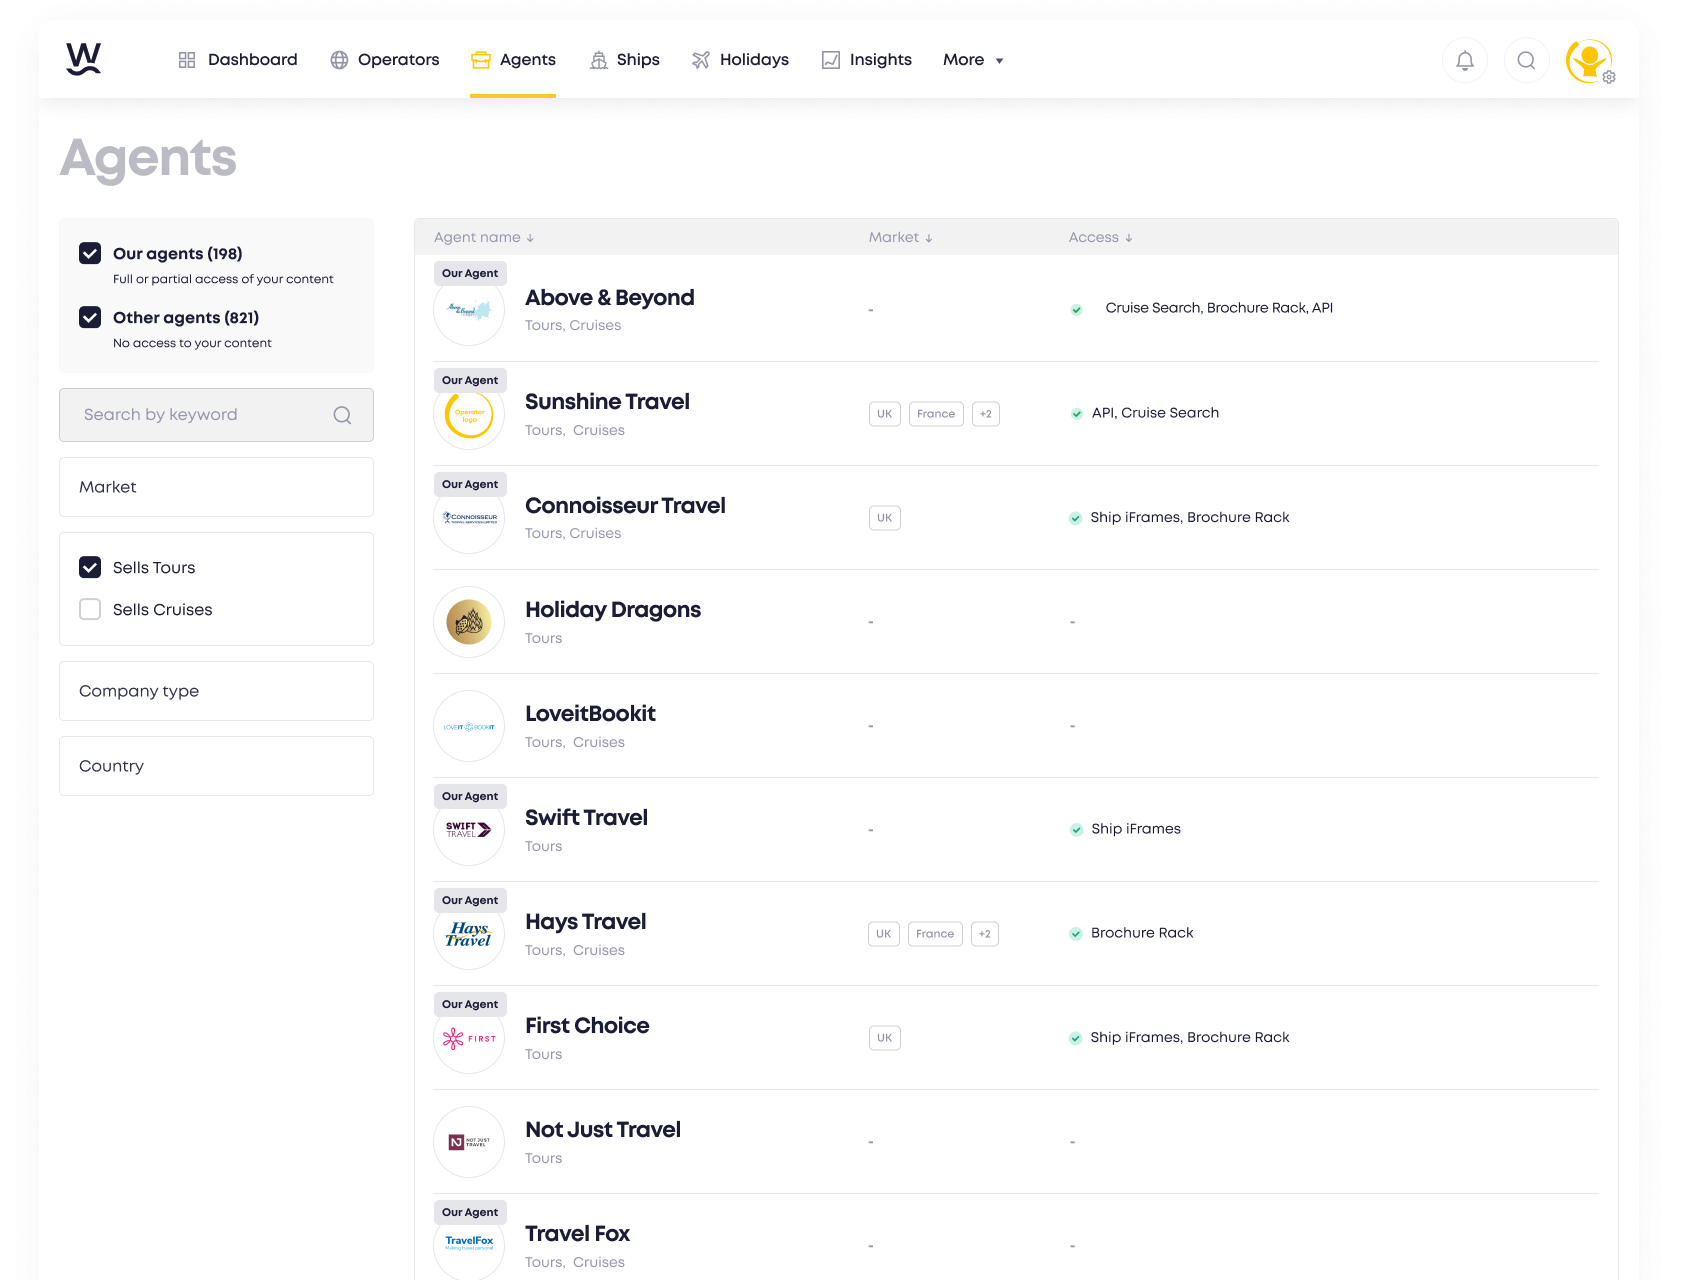Viewport: 1683px width, 1280px height.
Task: Click UK market tag for Connoisseur Travel
Action: click(885, 518)
